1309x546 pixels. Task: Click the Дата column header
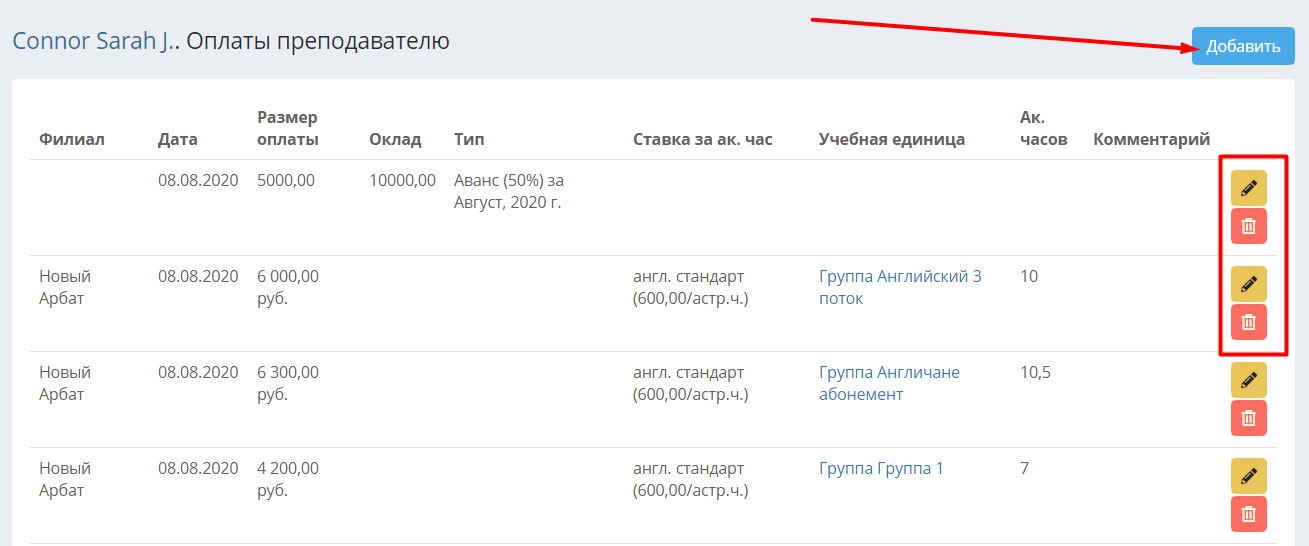178,139
